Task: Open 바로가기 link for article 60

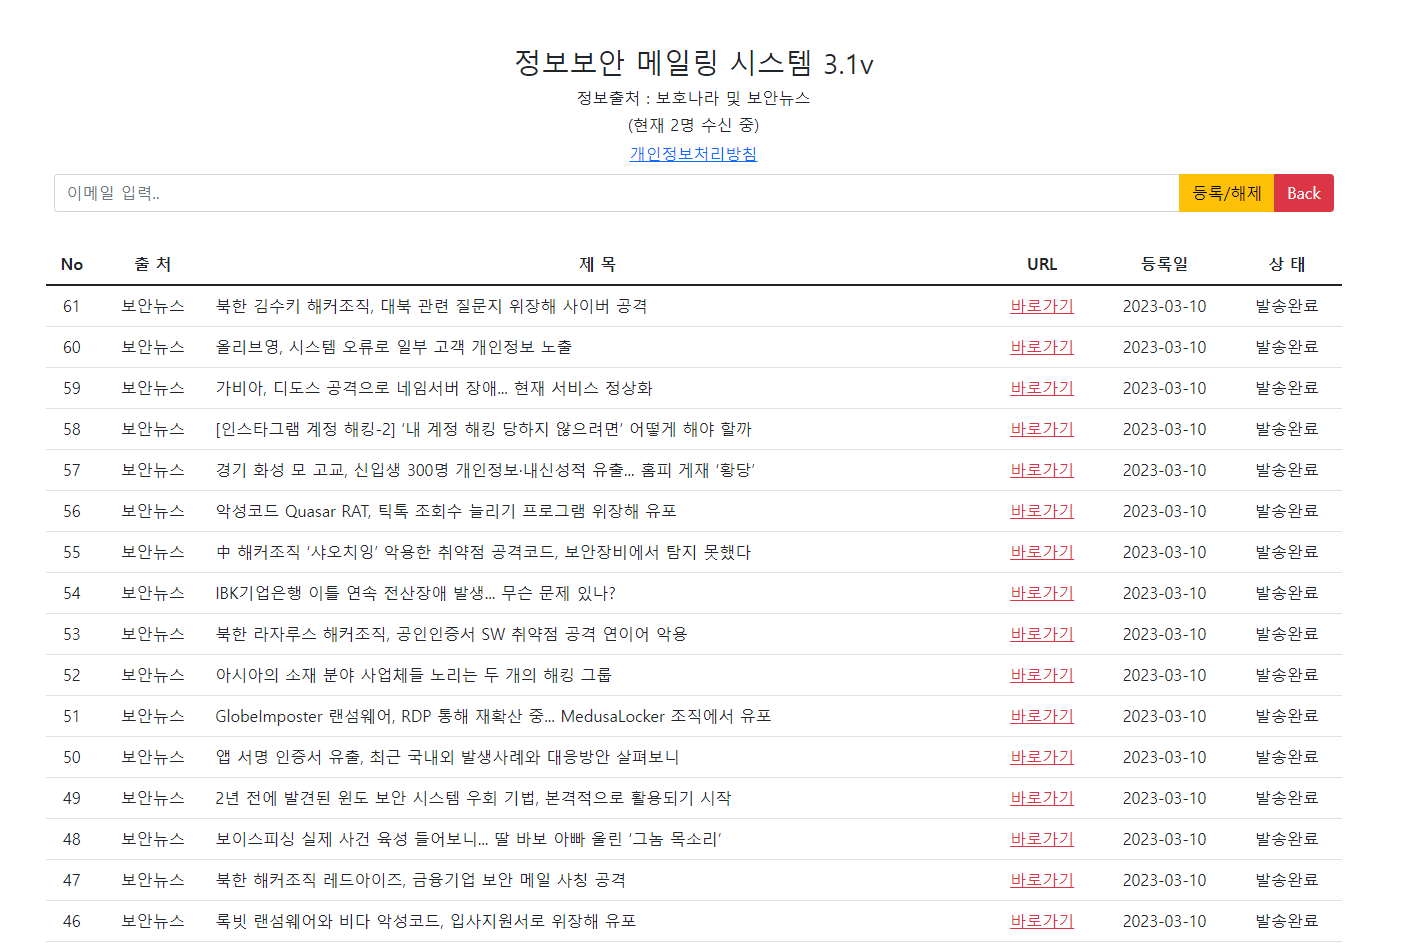Action: pyautogui.click(x=1042, y=347)
